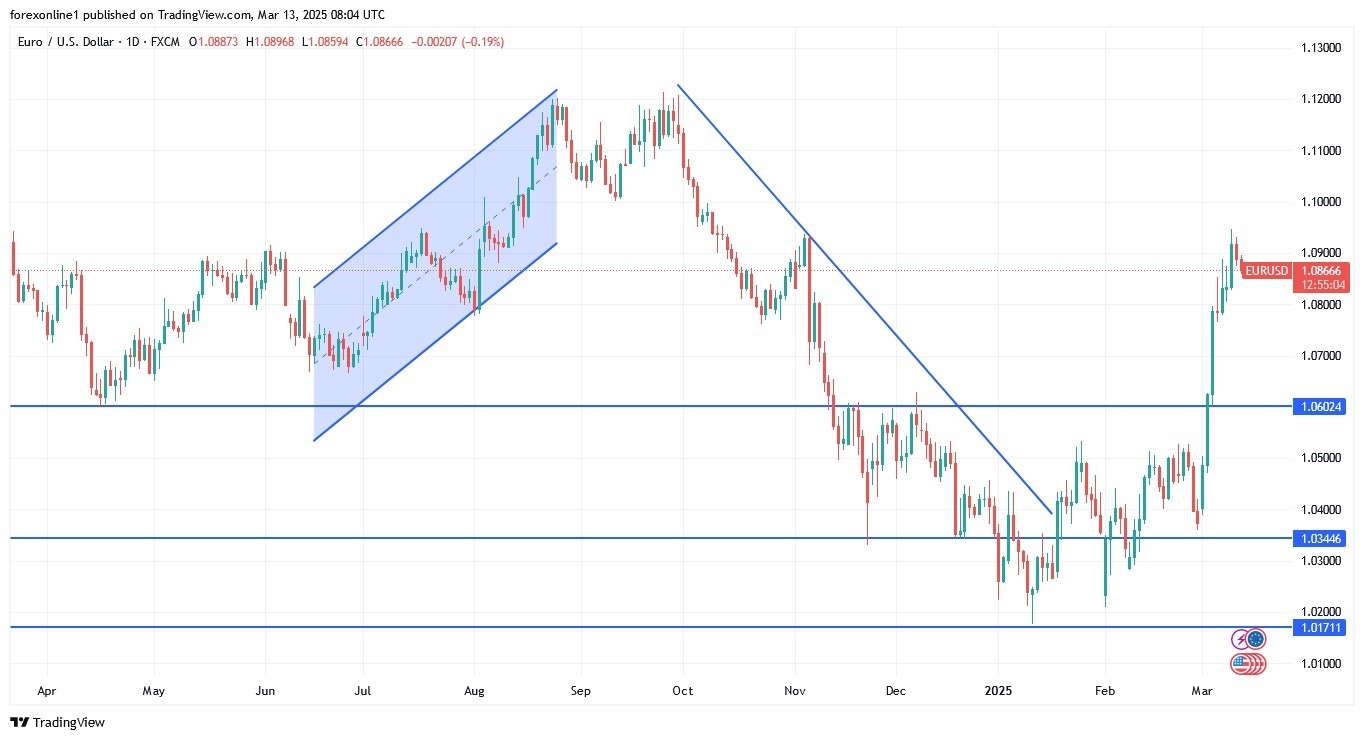Click the 1.13000 level on price scale

(1320, 48)
